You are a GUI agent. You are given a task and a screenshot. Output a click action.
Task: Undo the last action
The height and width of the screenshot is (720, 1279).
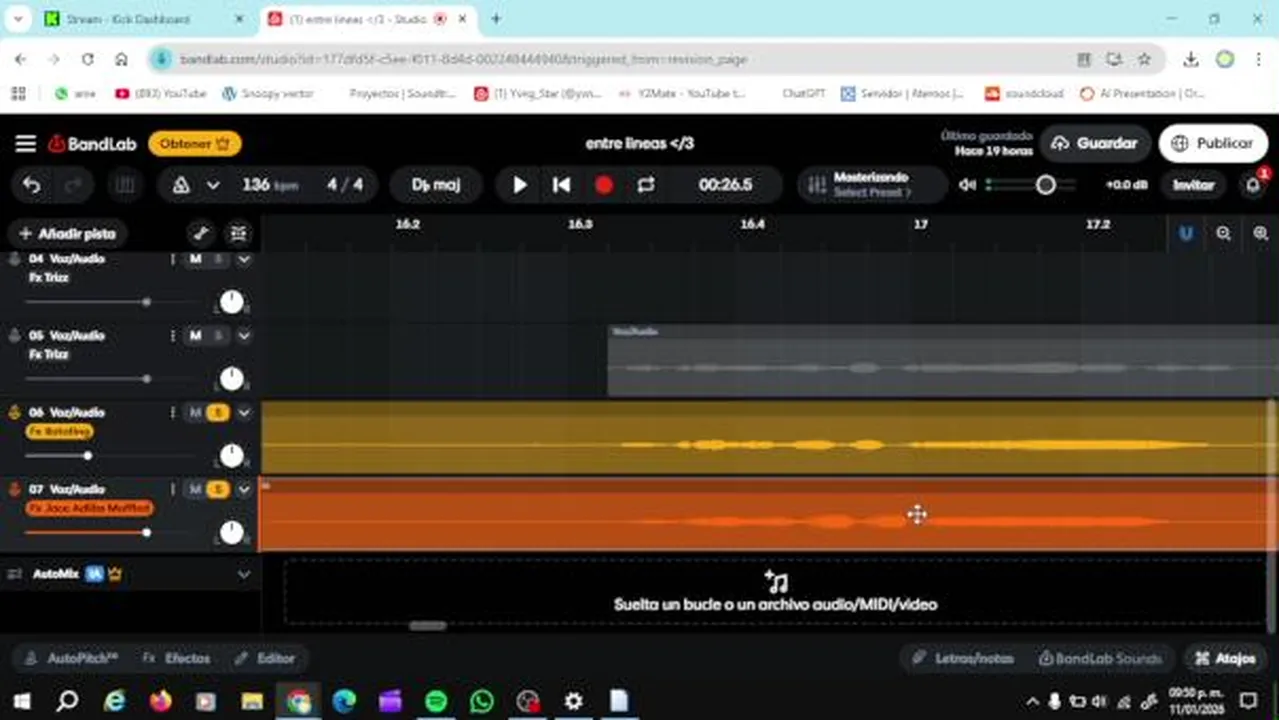click(x=32, y=185)
